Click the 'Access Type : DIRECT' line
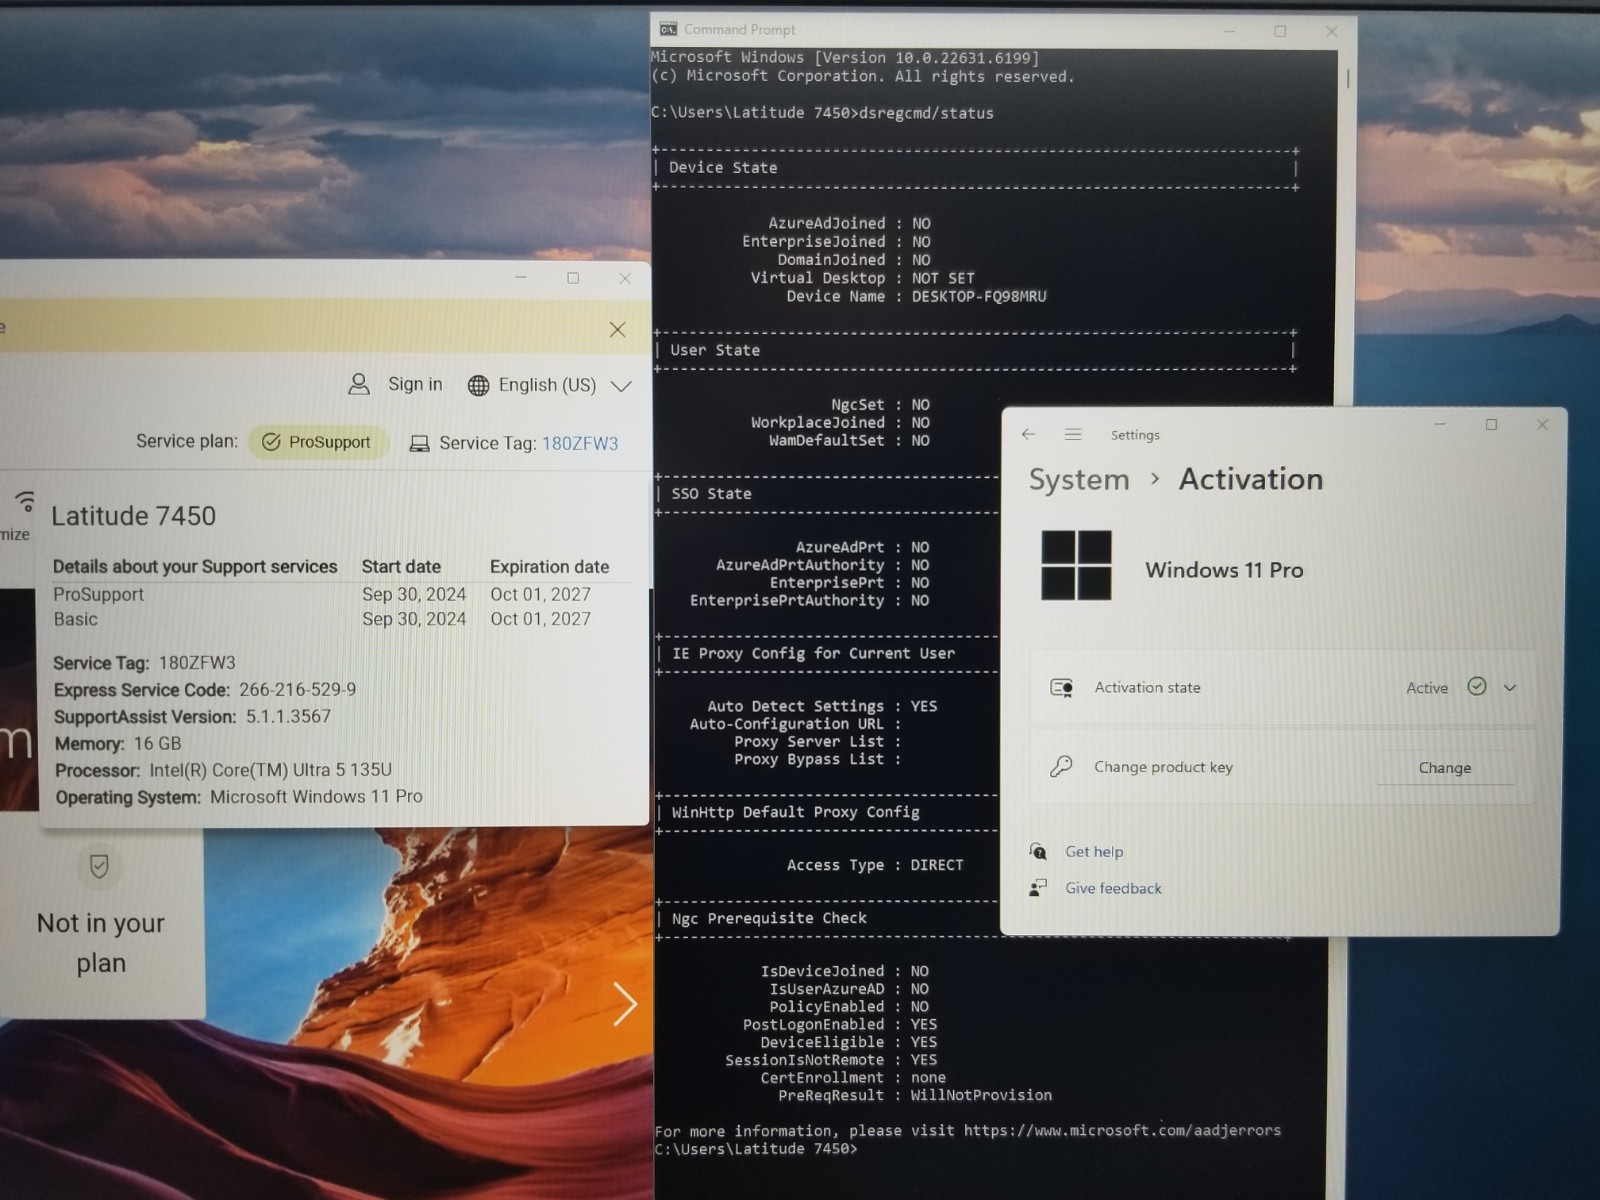 coord(875,865)
